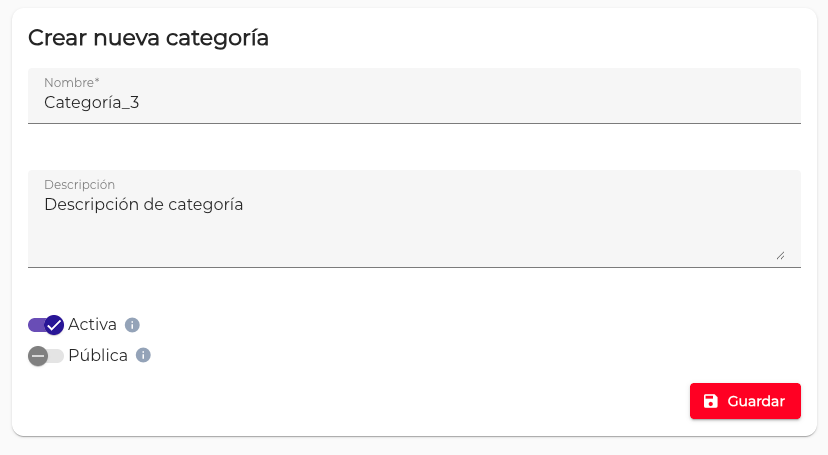Screen dimensions: 828x455
Task: Click the Categoría_3 text in Nombre
Action: click(x=91, y=102)
